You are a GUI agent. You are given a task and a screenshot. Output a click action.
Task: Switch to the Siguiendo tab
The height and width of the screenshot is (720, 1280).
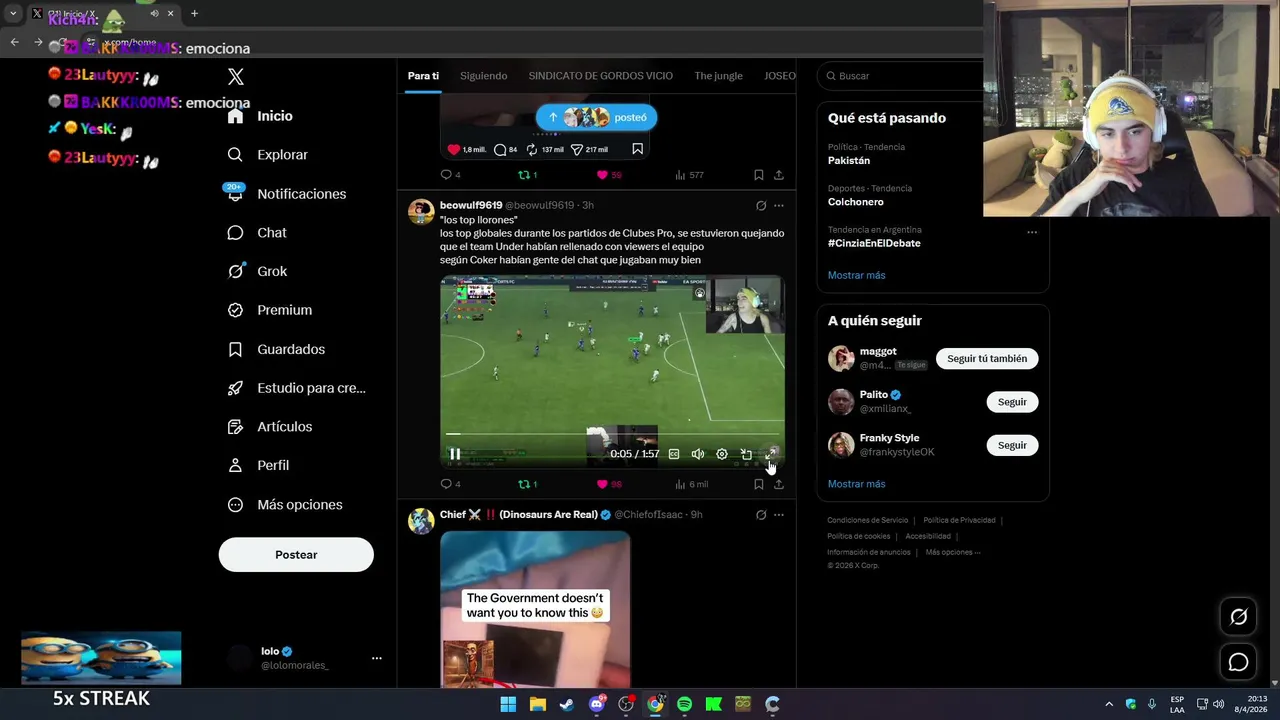(x=484, y=76)
